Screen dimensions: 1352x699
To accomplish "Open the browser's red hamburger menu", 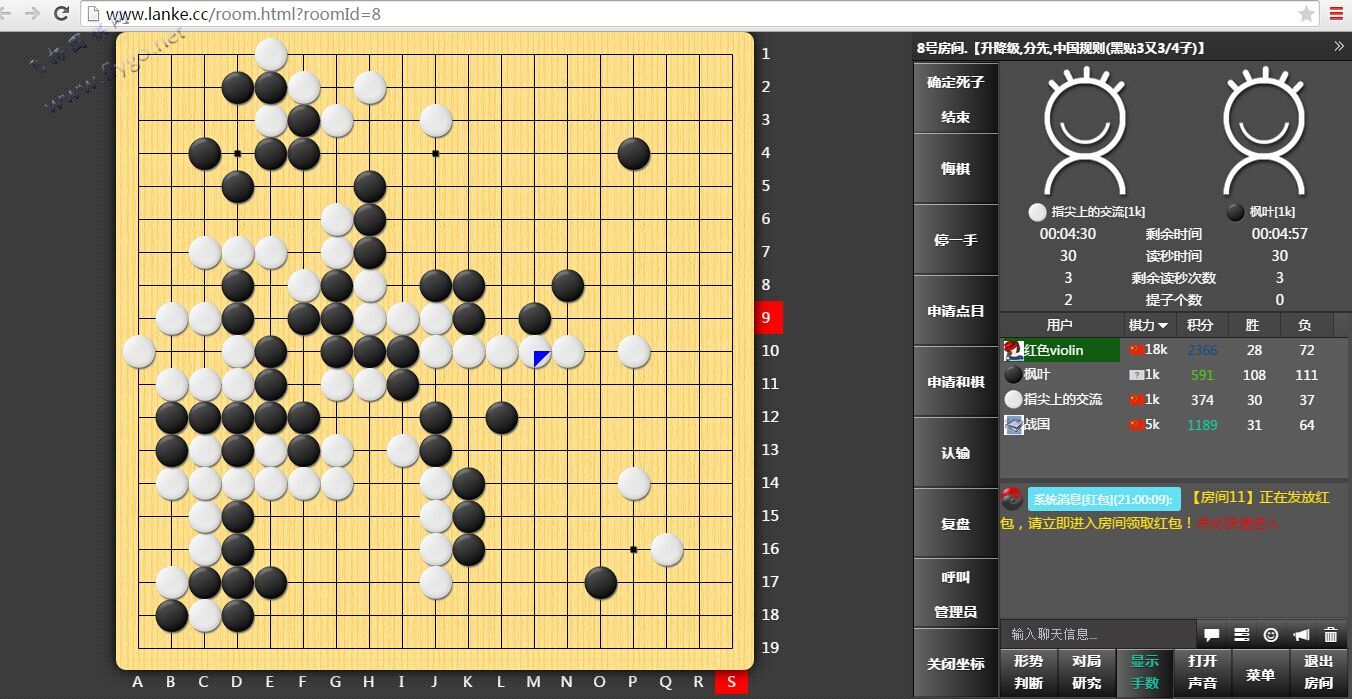I will click(x=1336, y=14).
